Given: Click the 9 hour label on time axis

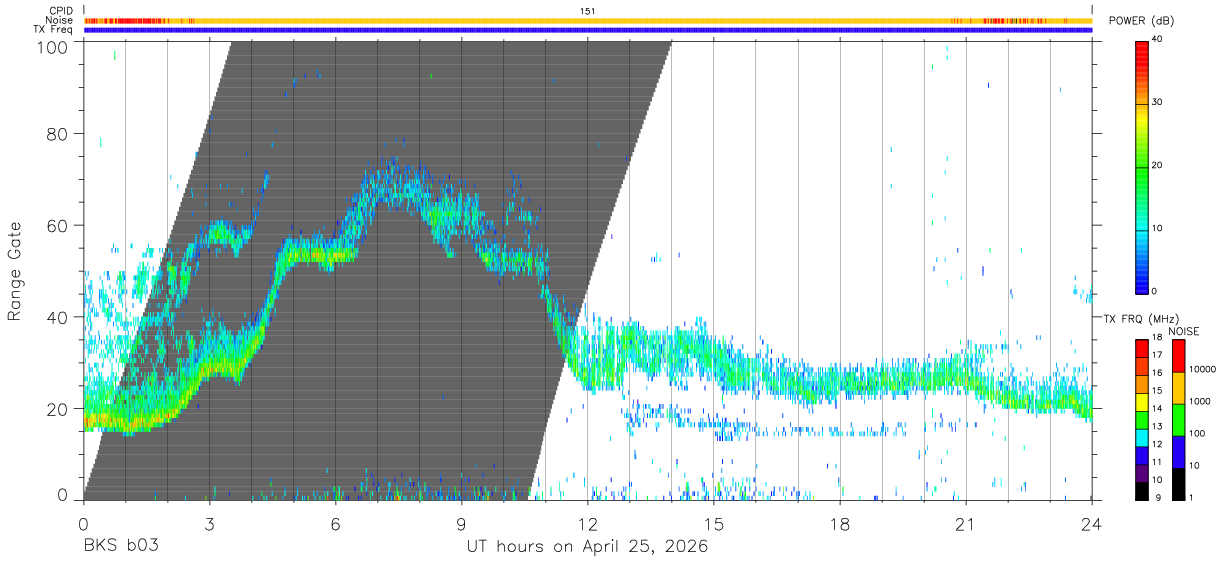Looking at the screenshot, I should (x=461, y=524).
